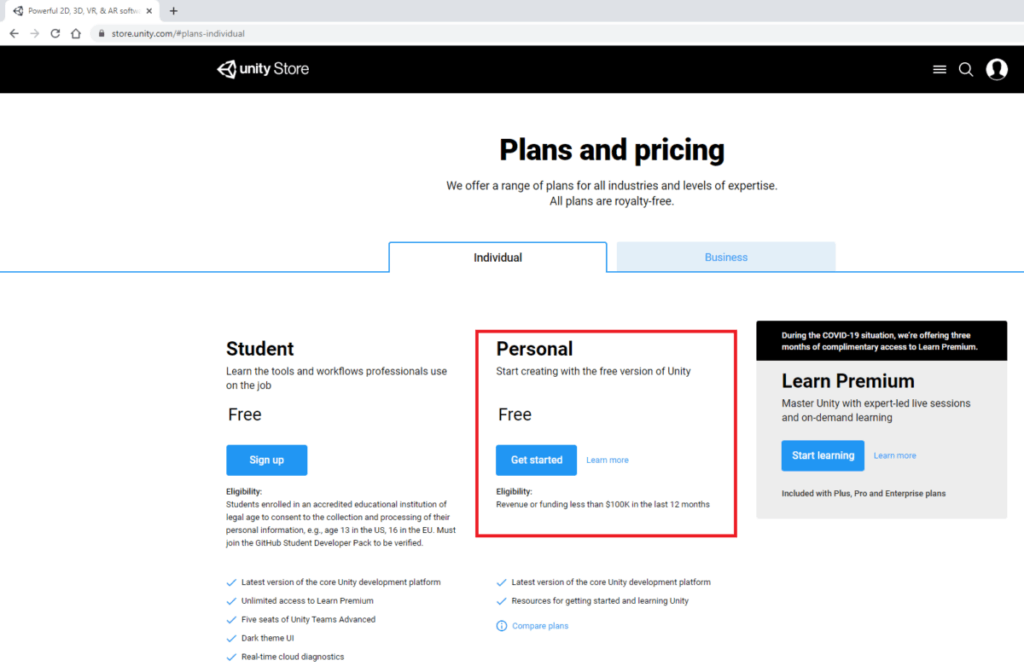Click Get started under Personal plan
Screen dimensions: 1024x666
pos(536,460)
